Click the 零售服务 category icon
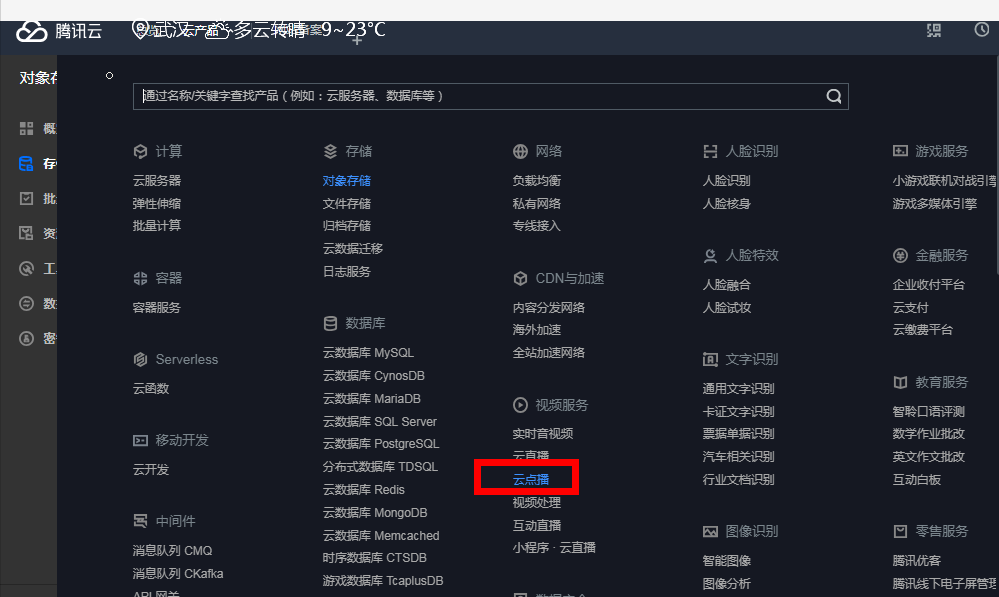The width and height of the screenshot is (999, 597). pyautogui.click(x=900, y=531)
